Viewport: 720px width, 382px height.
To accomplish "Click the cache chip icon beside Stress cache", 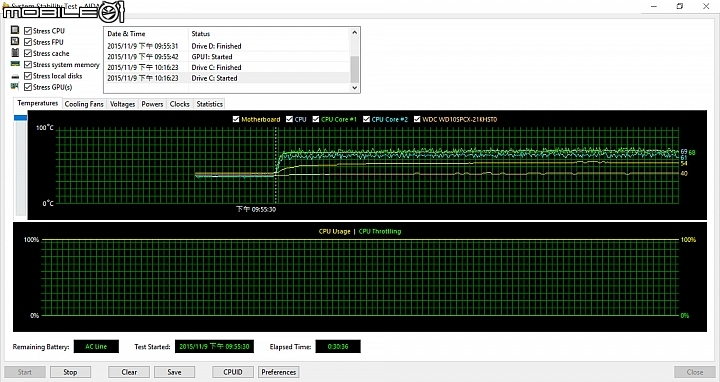I will point(15,53).
